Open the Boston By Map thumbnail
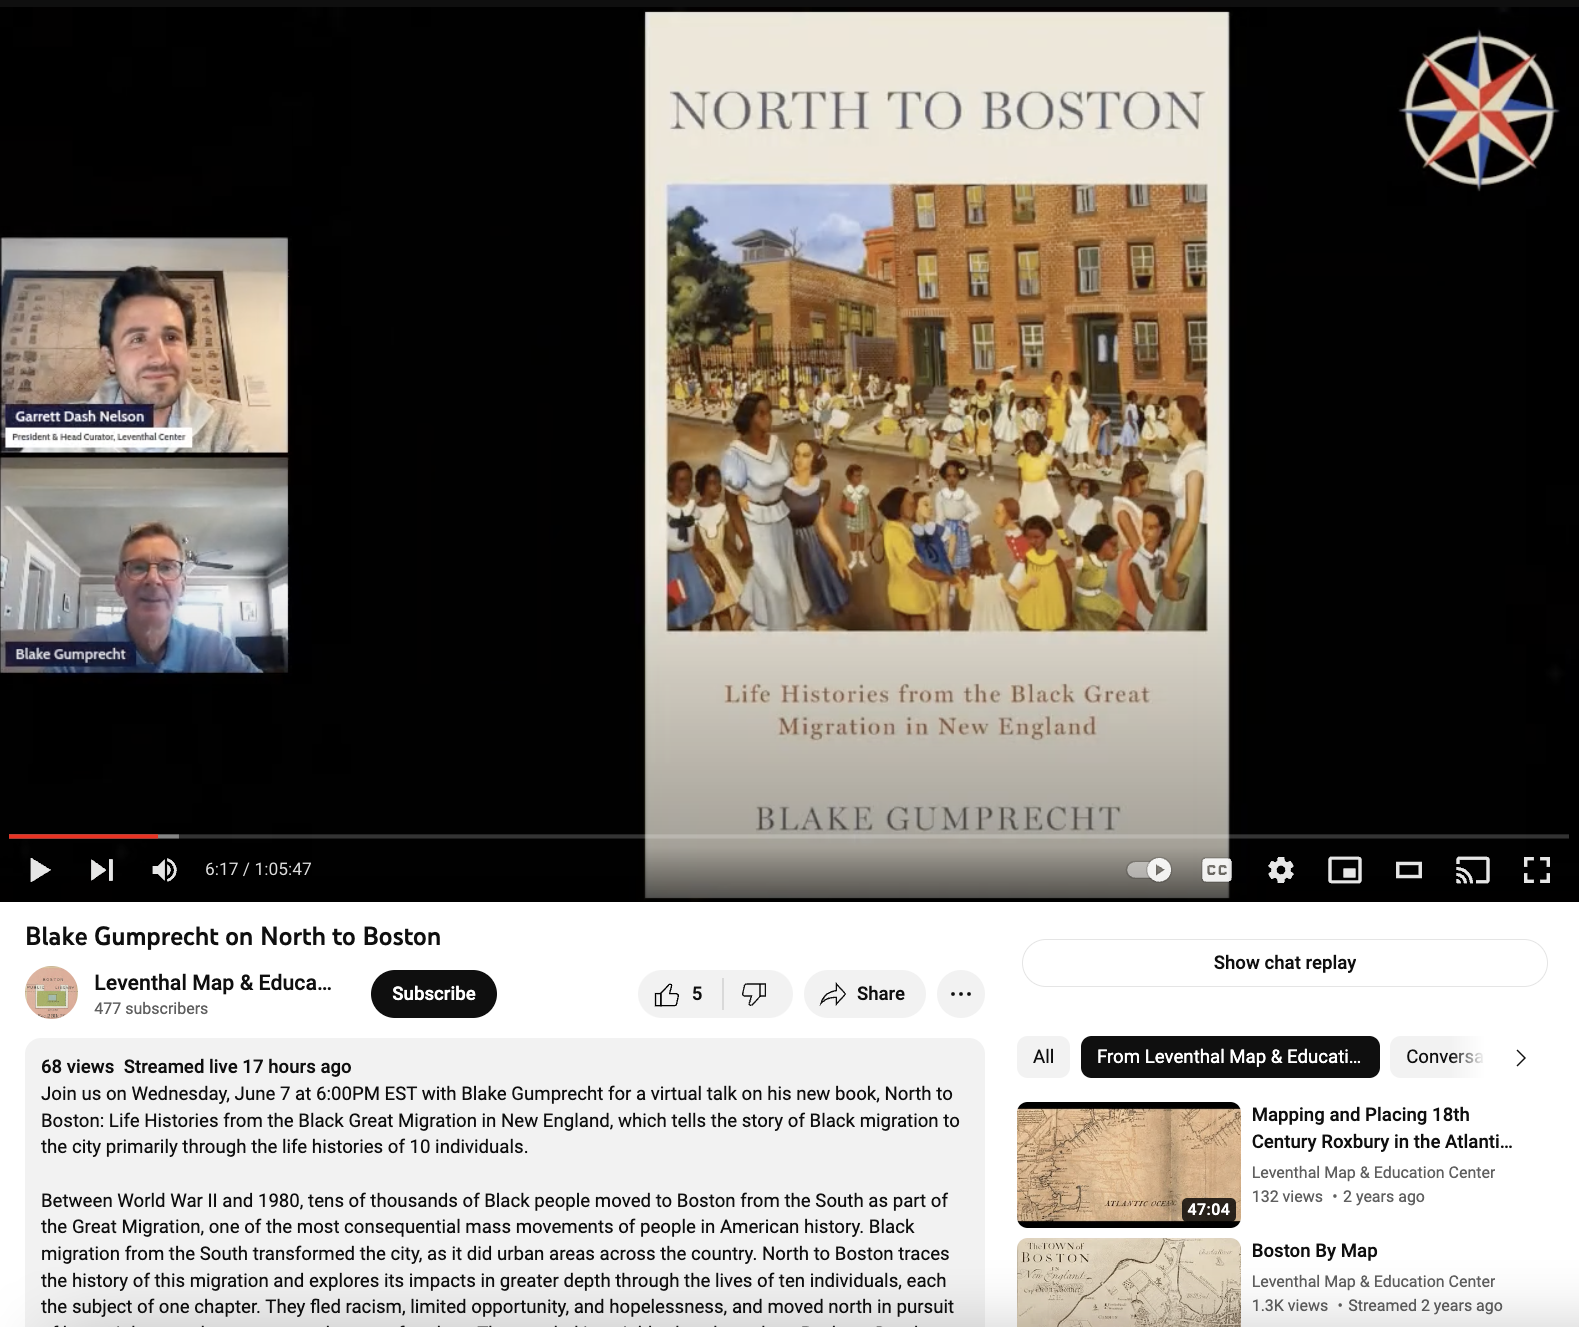 pos(1129,1283)
